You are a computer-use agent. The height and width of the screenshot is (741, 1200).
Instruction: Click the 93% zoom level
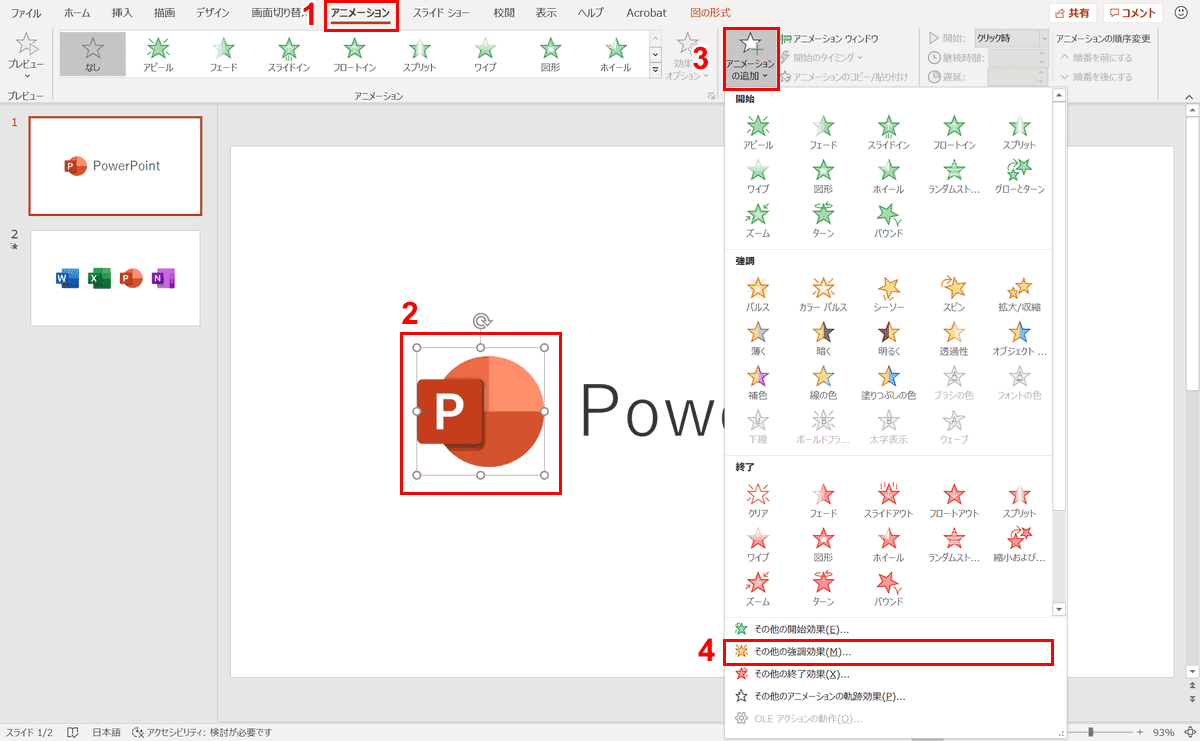1164,732
